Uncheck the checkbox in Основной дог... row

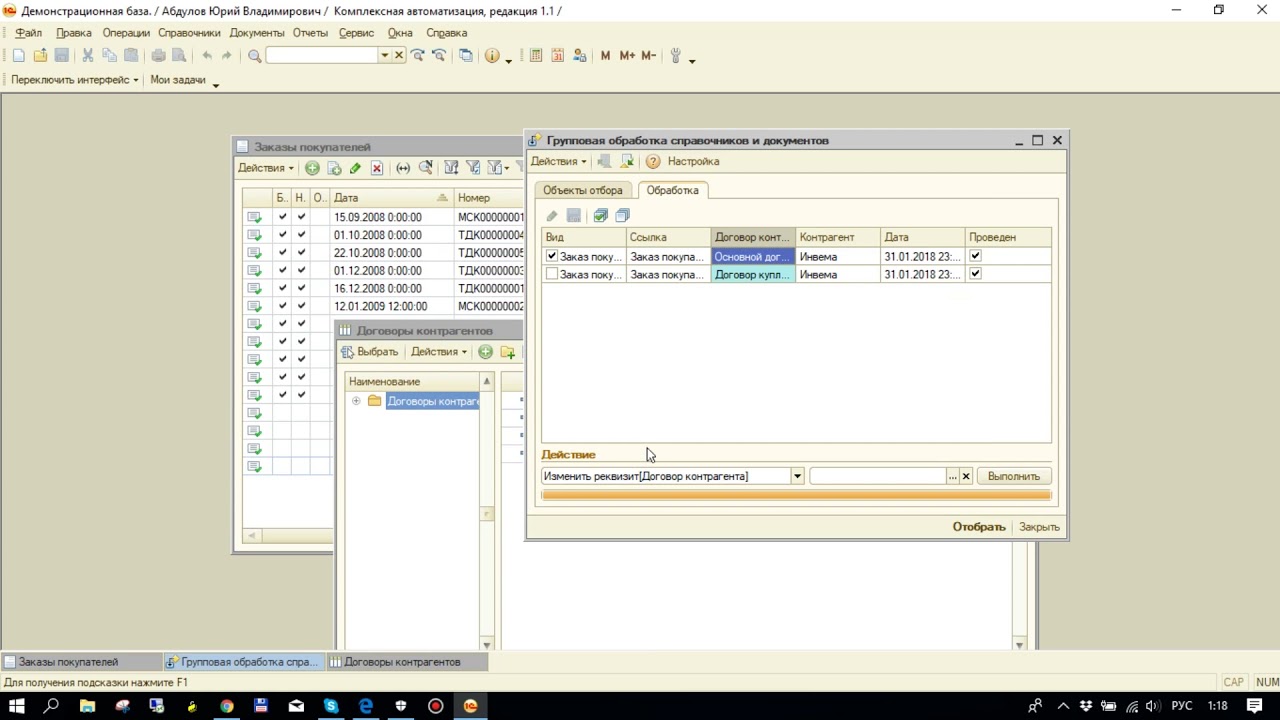[x=551, y=256]
